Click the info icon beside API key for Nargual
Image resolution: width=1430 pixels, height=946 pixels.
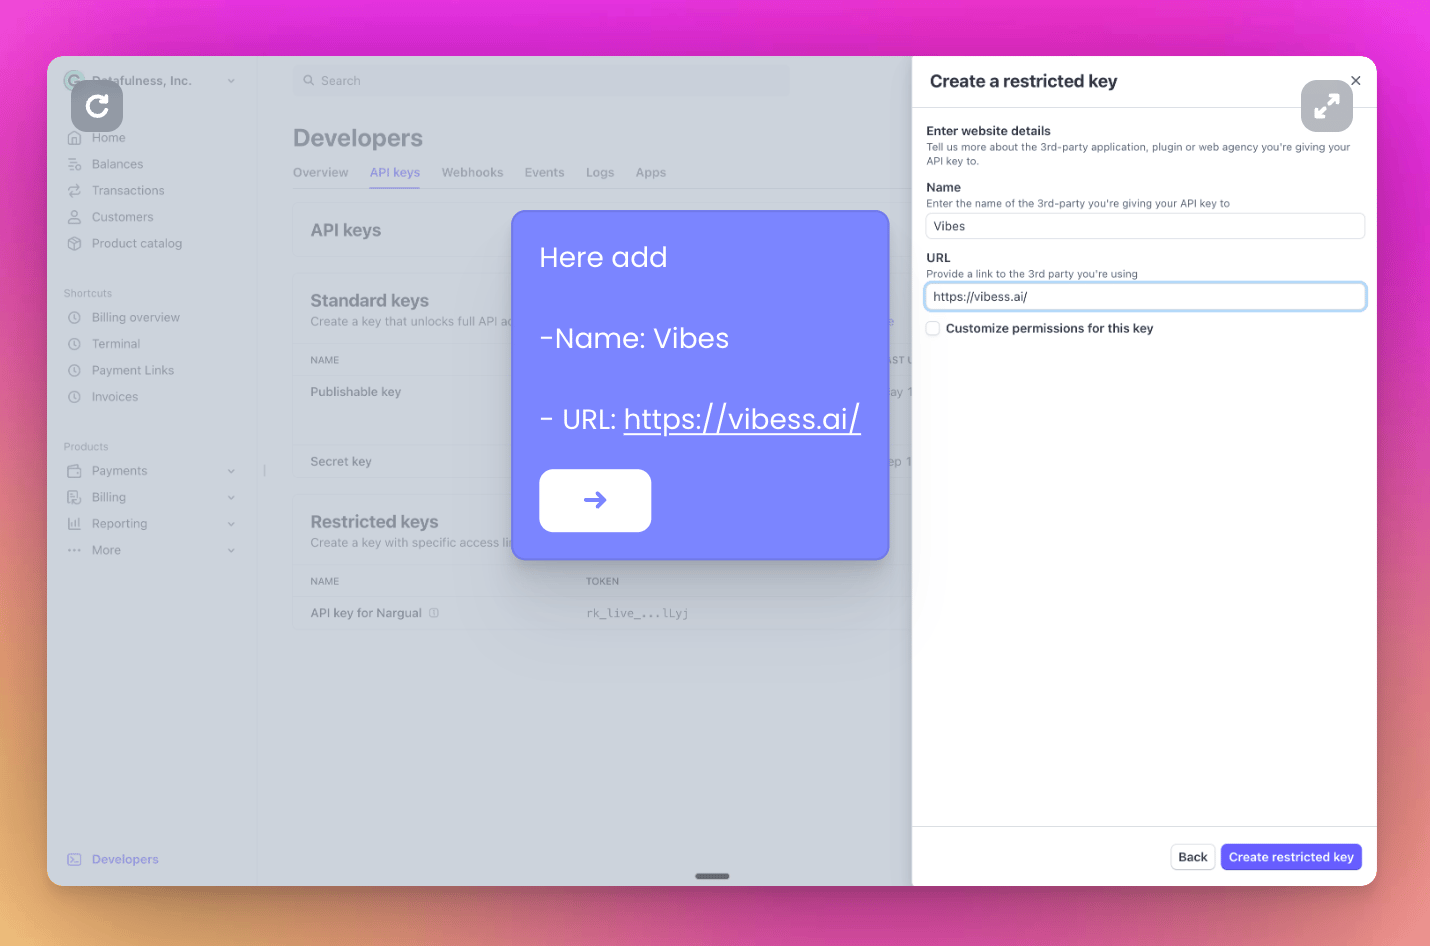coord(434,613)
